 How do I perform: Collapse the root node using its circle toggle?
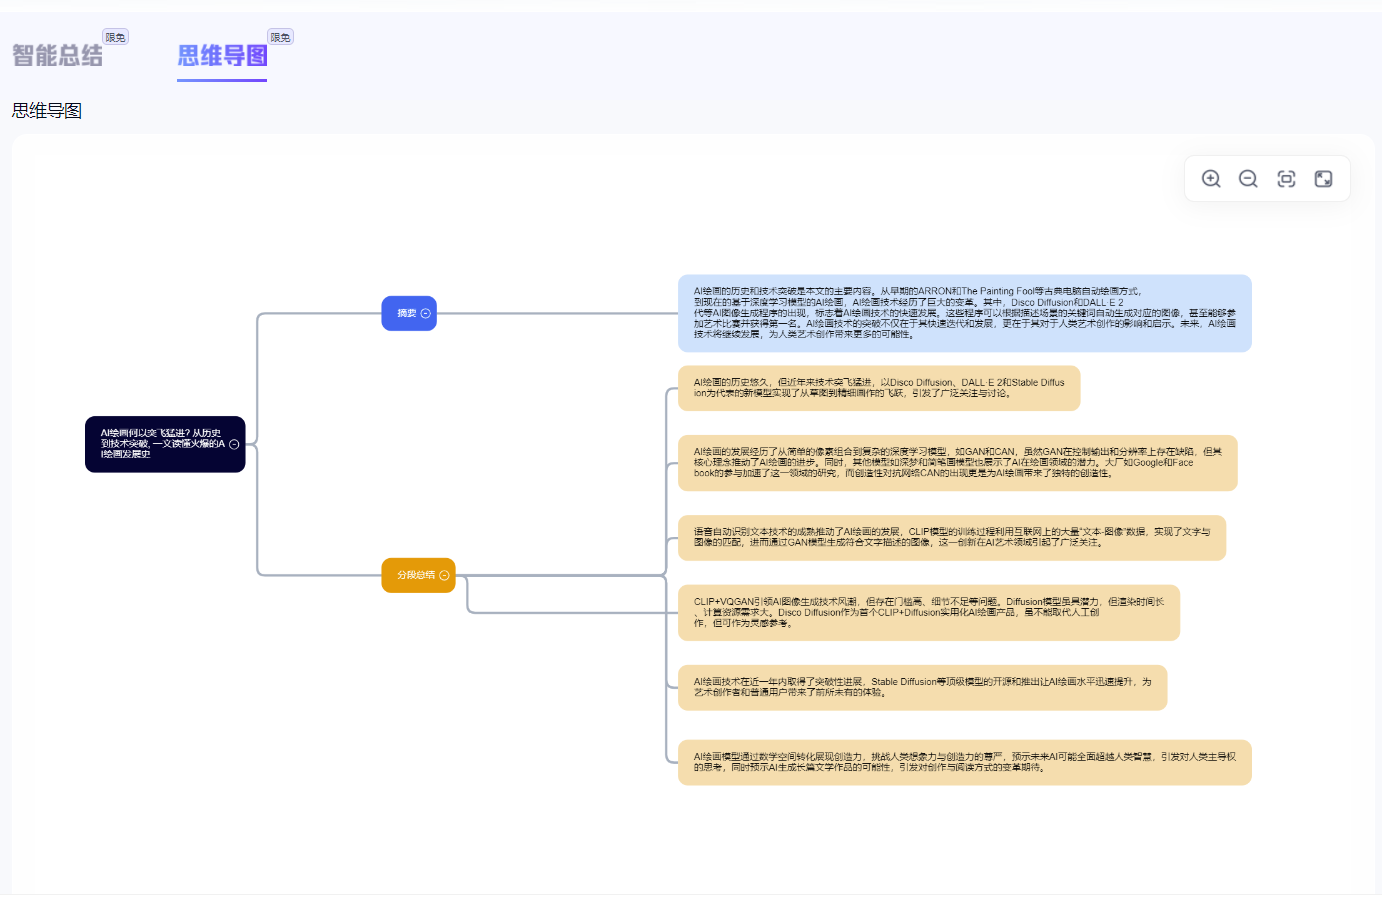point(234,445)
